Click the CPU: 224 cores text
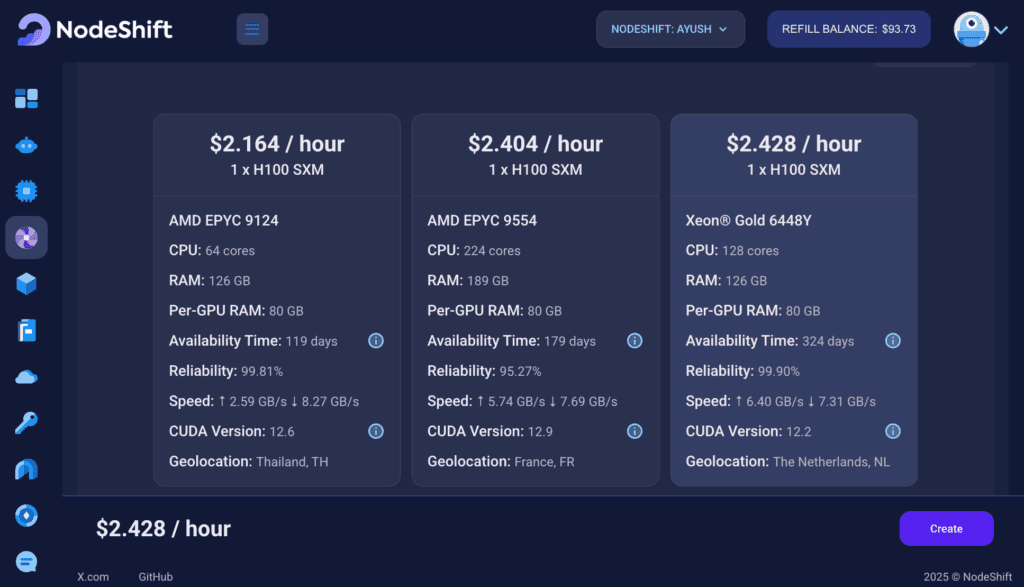Image resolution: width=1024 pixels, height=587 pixels. [x=474, y=251]
